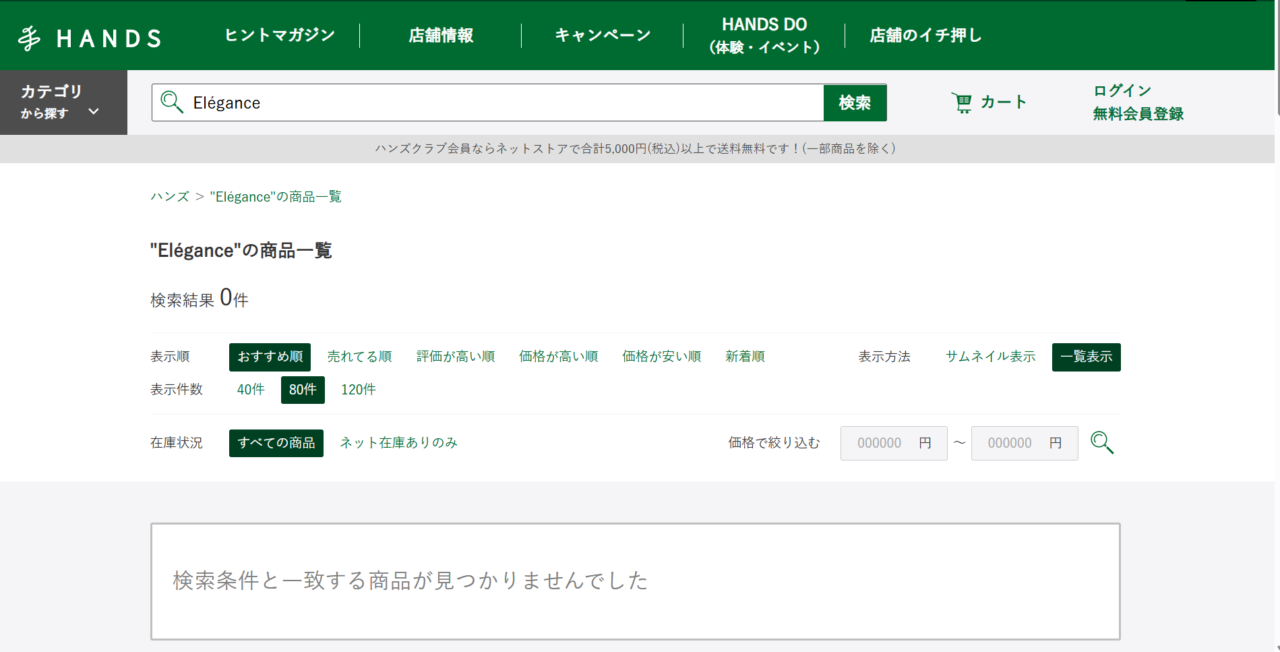The height and width of the screenshot is (652, 1280).
Task: Open 店舗情報 navigation item
Action: pyautogui.click(x=441, y=35)
